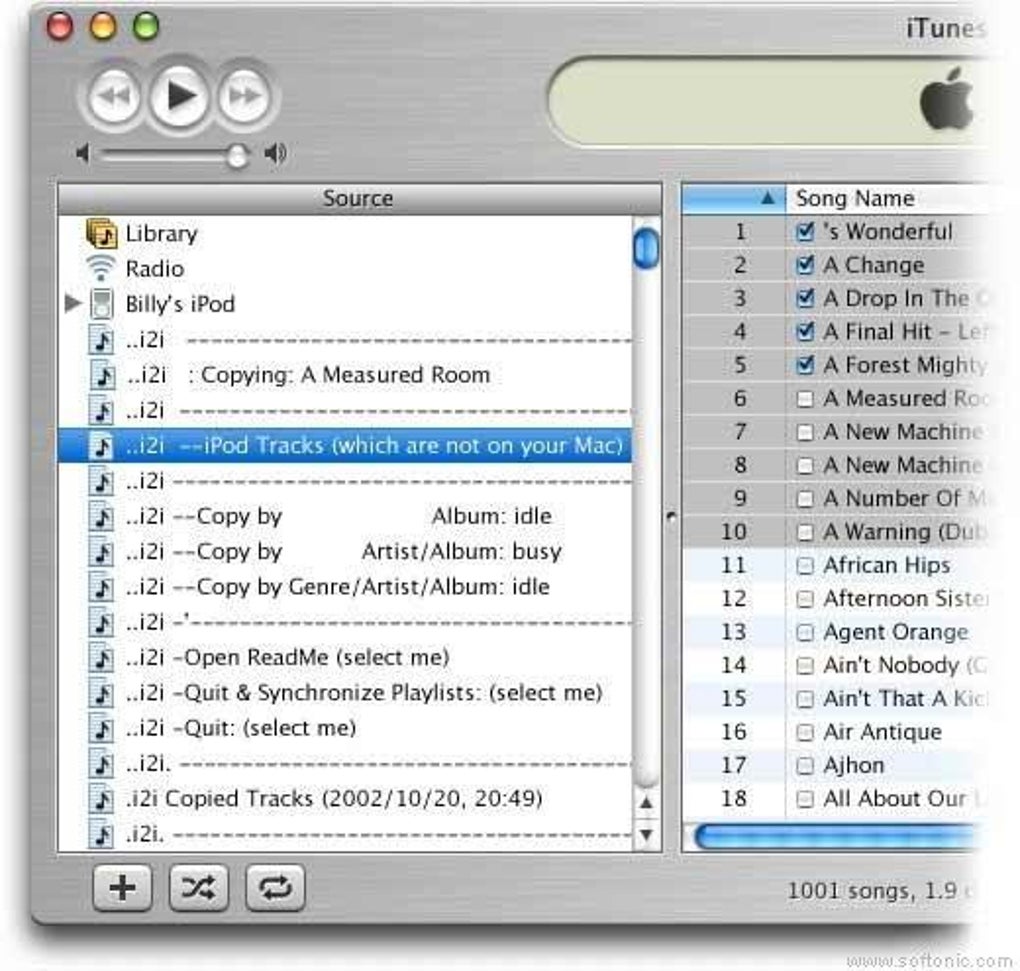Click the low-volume speaker icon

83,154
